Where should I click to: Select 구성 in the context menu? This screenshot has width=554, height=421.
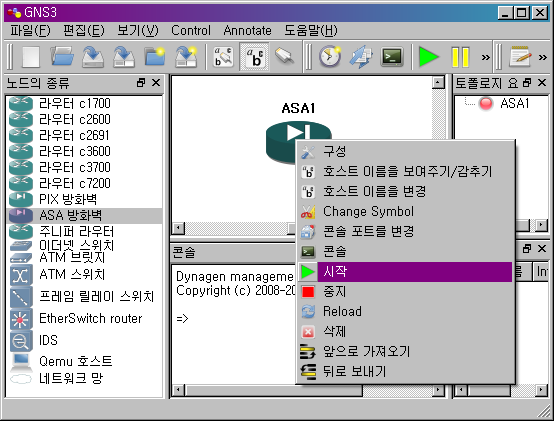pos(405,152)
